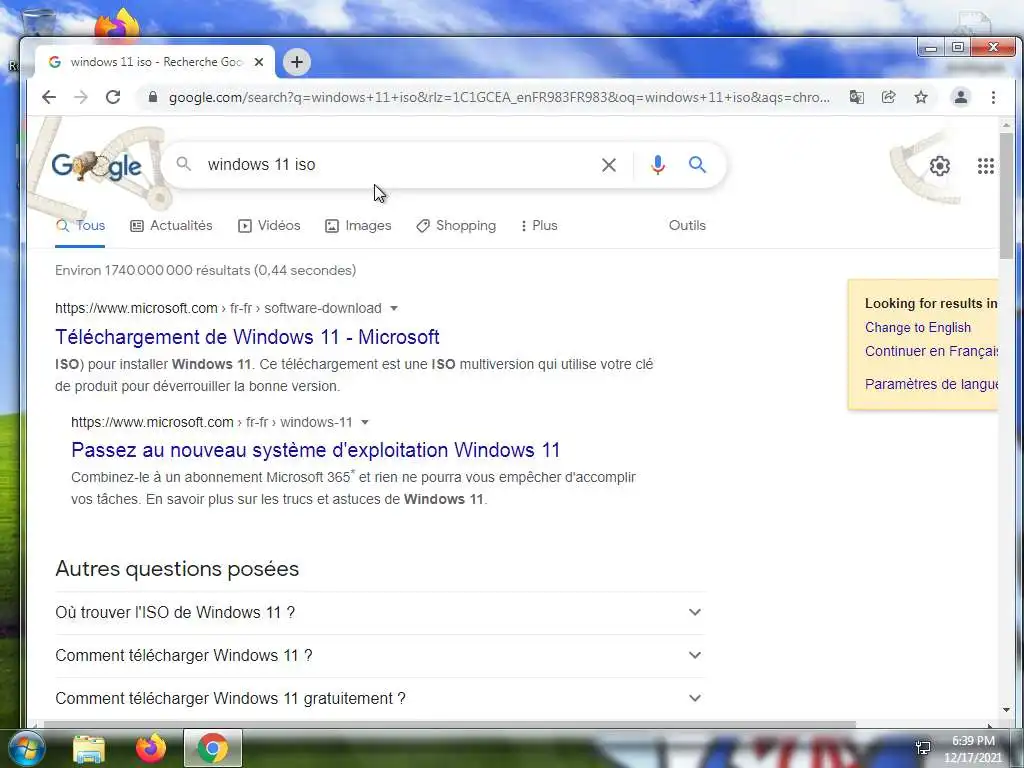Click the blue magnifier search button
This screenshot has height=768, width=1024.
click(x=697, y=165)
